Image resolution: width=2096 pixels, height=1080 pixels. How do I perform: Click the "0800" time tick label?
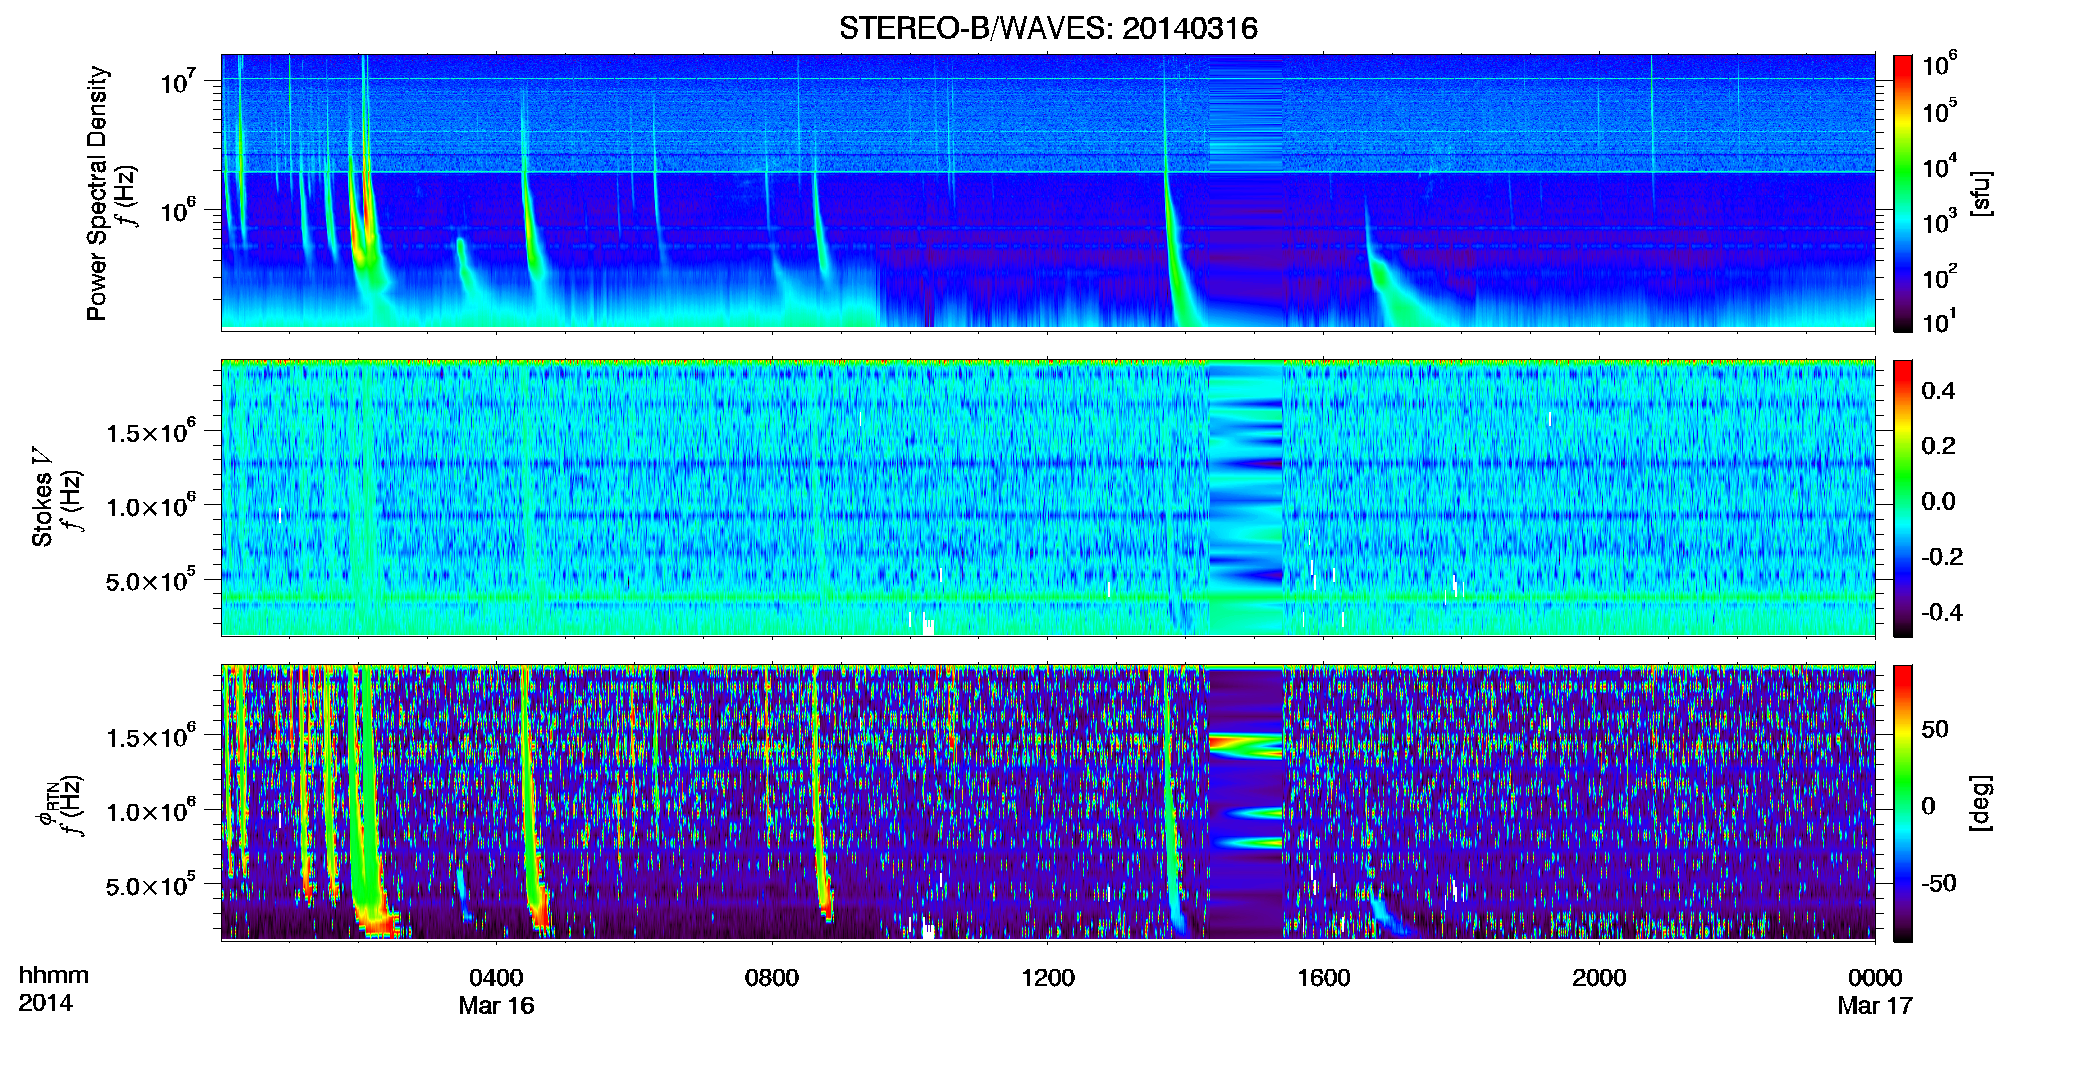tap(772, 977)
